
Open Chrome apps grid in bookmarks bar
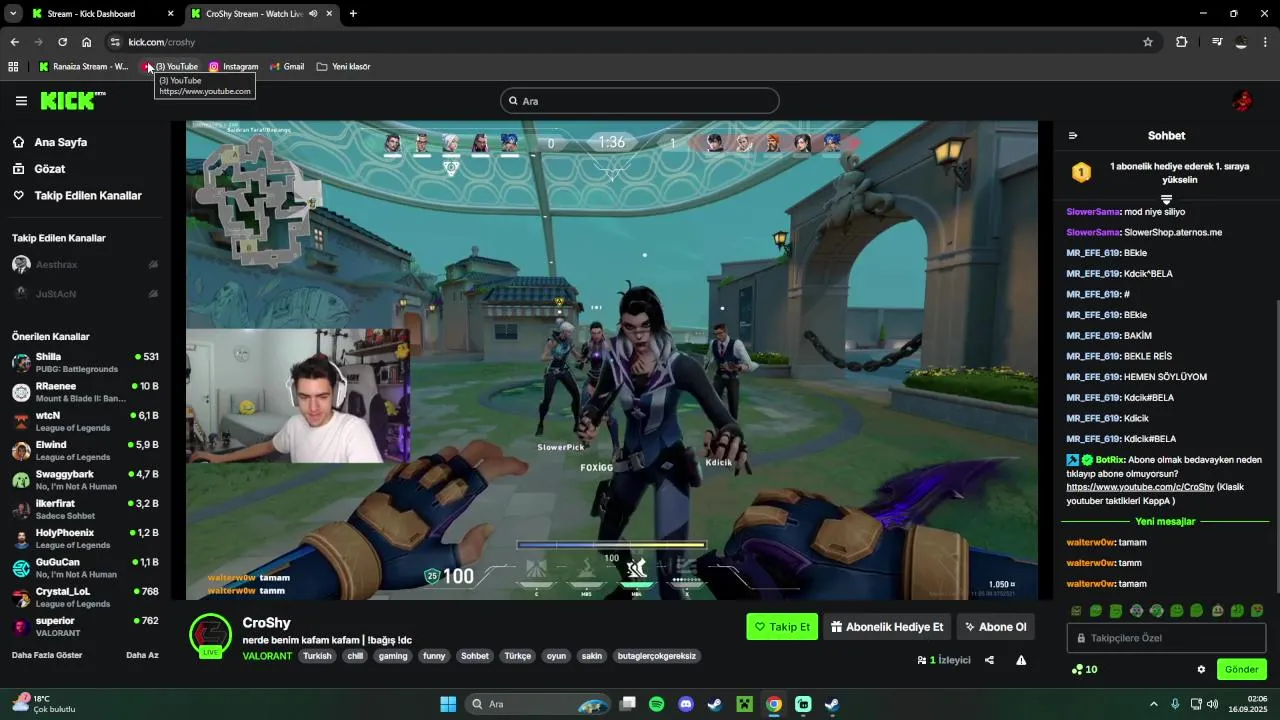(13, 67)
